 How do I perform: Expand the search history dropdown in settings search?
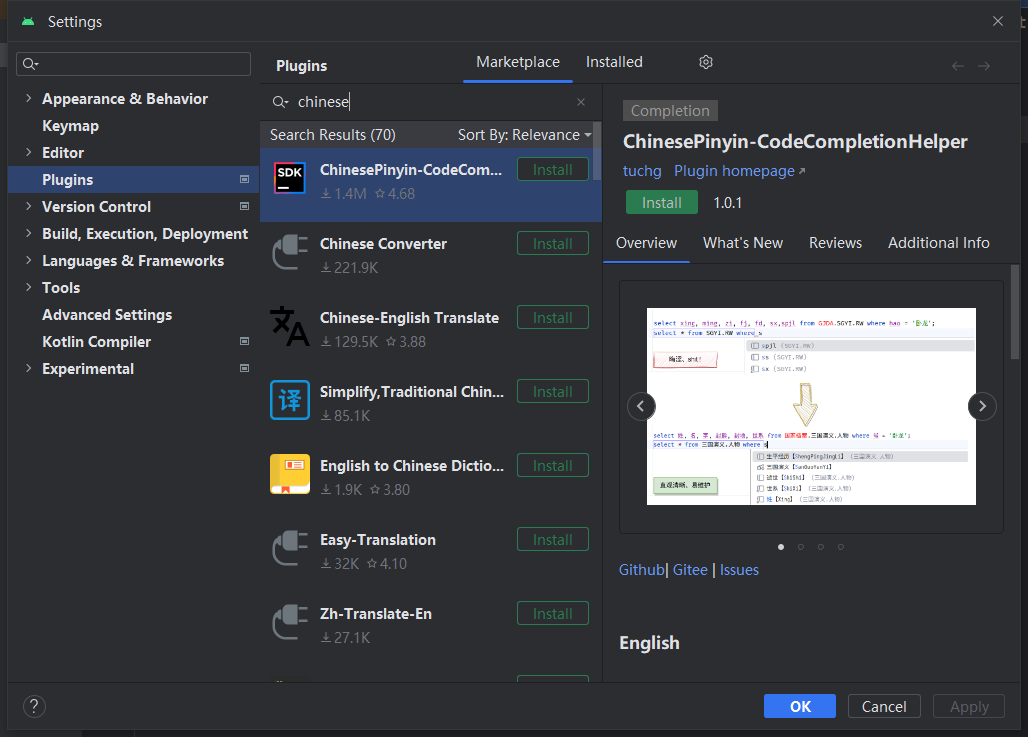[x=30, y=64]
